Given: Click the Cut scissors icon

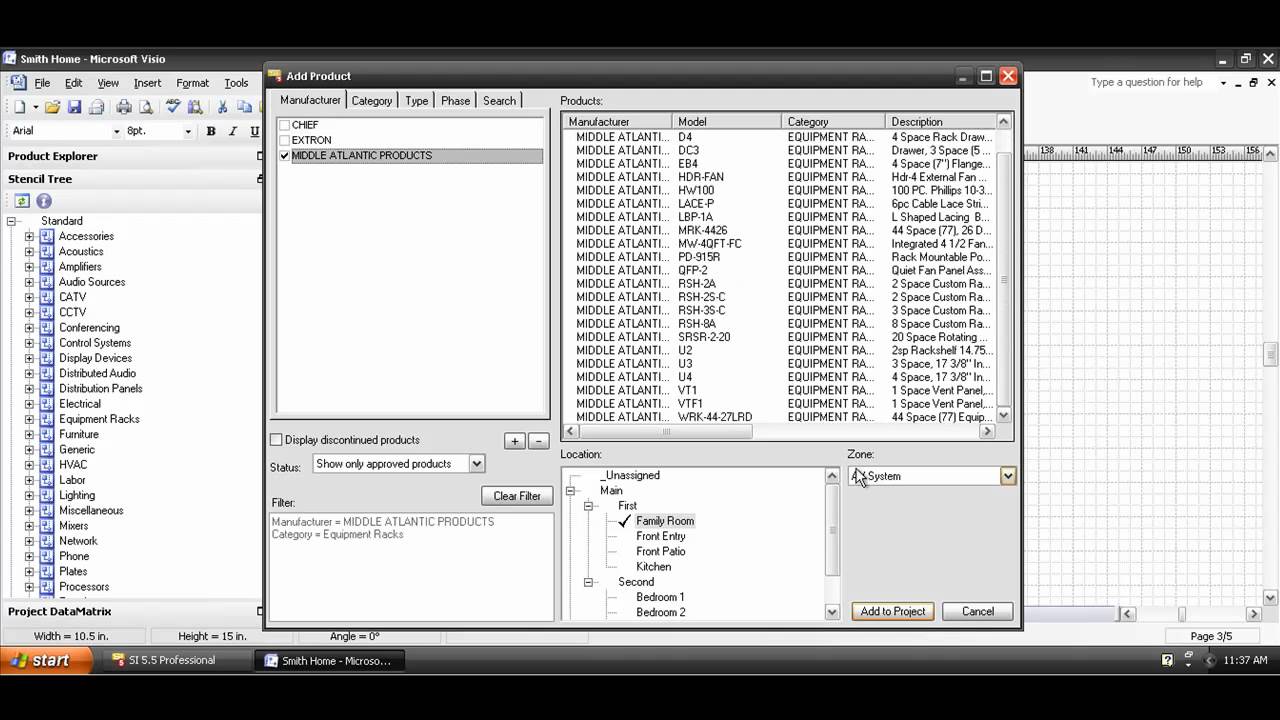Looking at the screenshot, I should tap(222, 107).
